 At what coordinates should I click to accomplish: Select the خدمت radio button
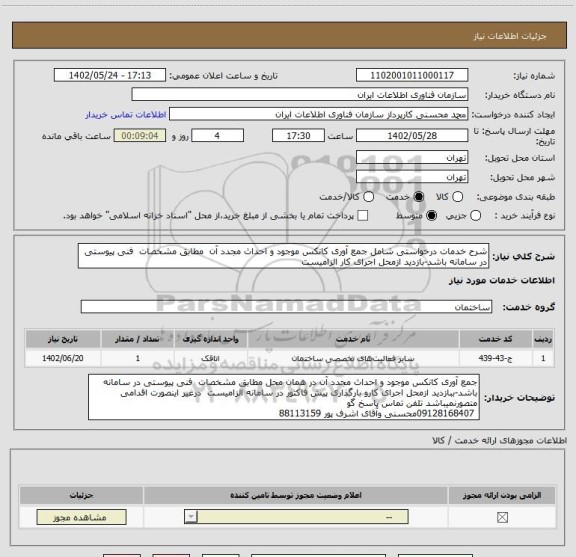point(418,197)
